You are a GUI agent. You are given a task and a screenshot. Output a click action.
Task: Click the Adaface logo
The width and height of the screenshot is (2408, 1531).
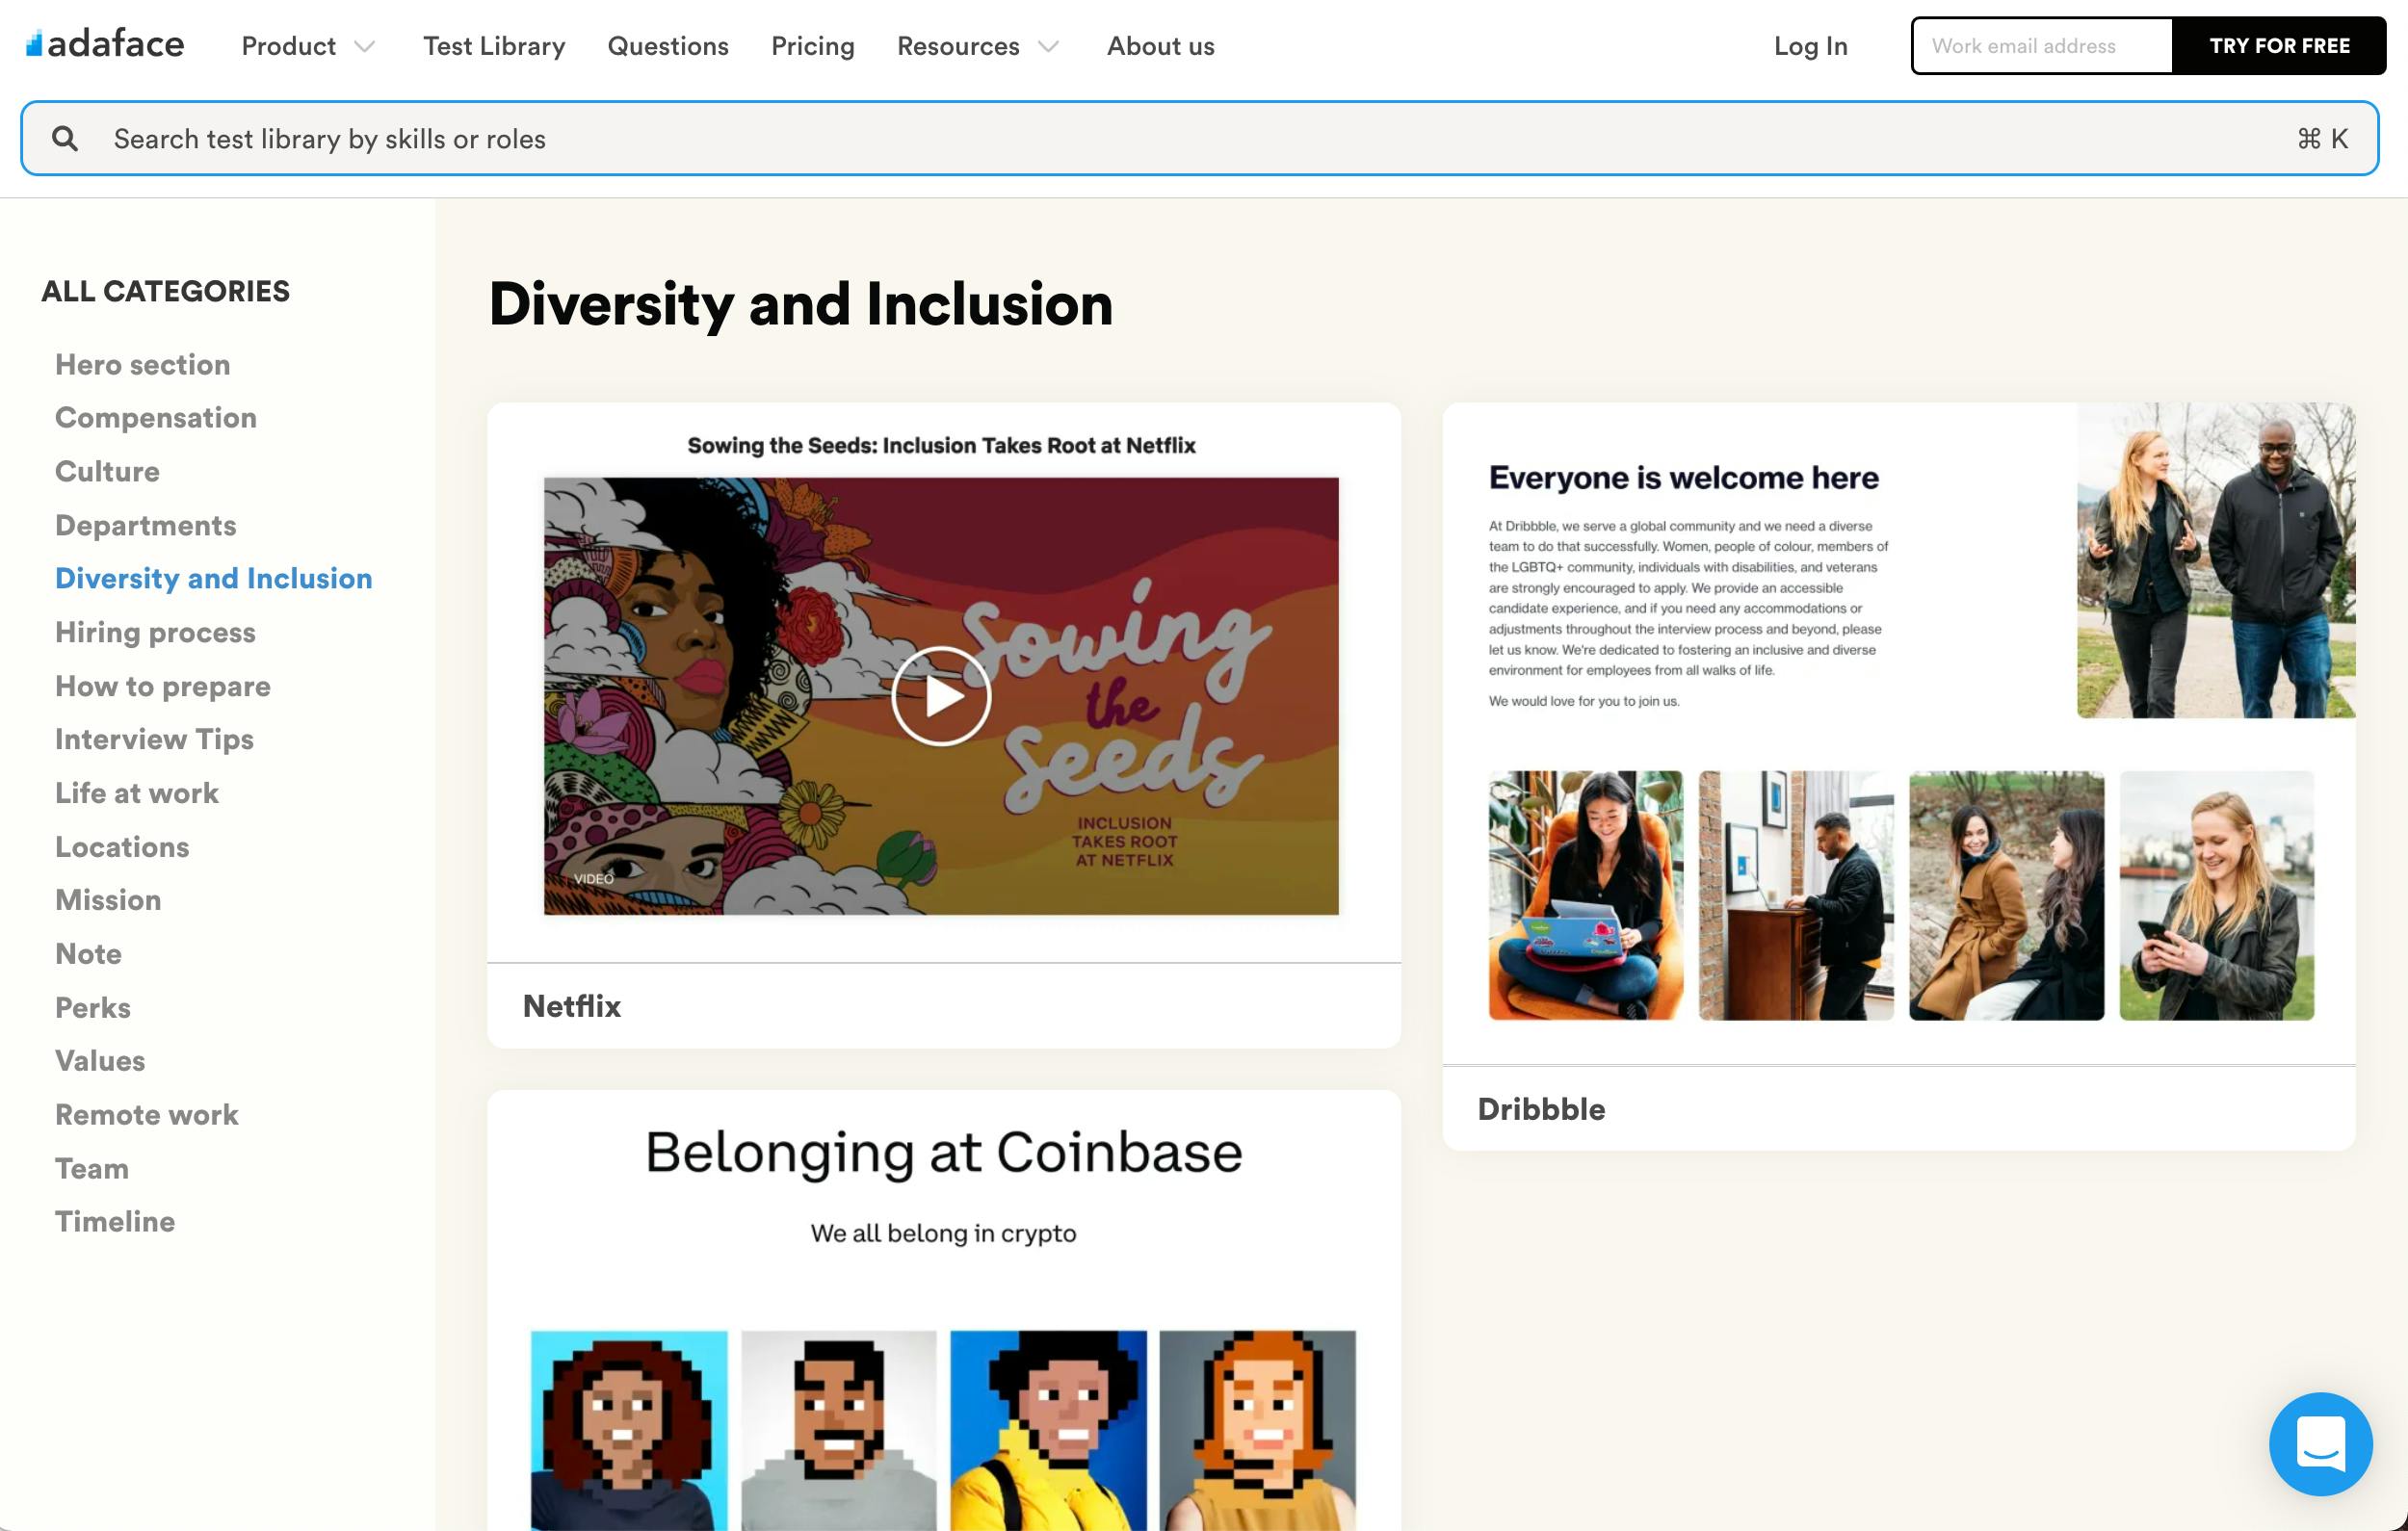(105, 45)
